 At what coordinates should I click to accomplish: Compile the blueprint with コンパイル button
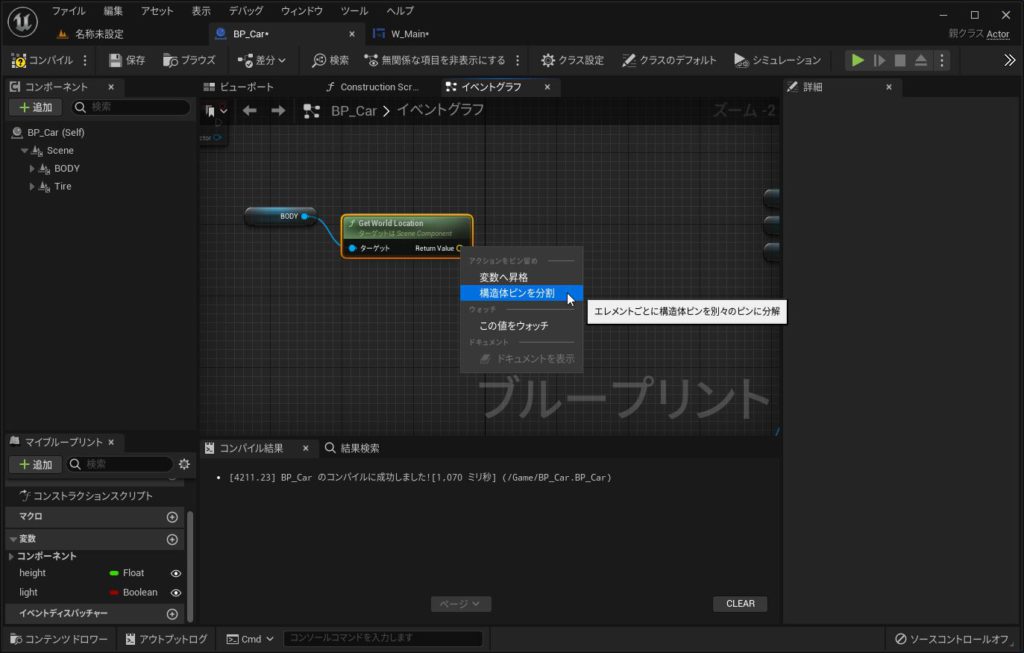pyautogui.click(x=42, y=60)
